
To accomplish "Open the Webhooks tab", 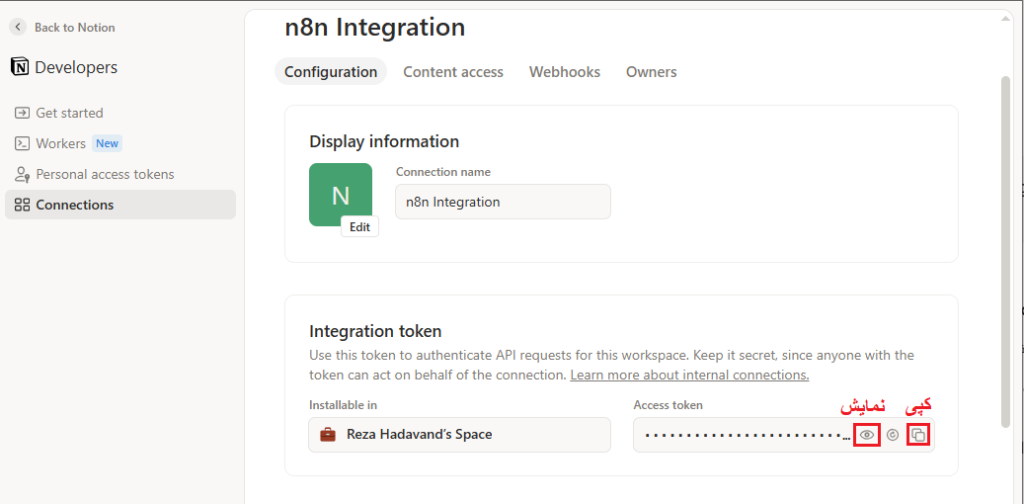I will [x=565, y=72].
